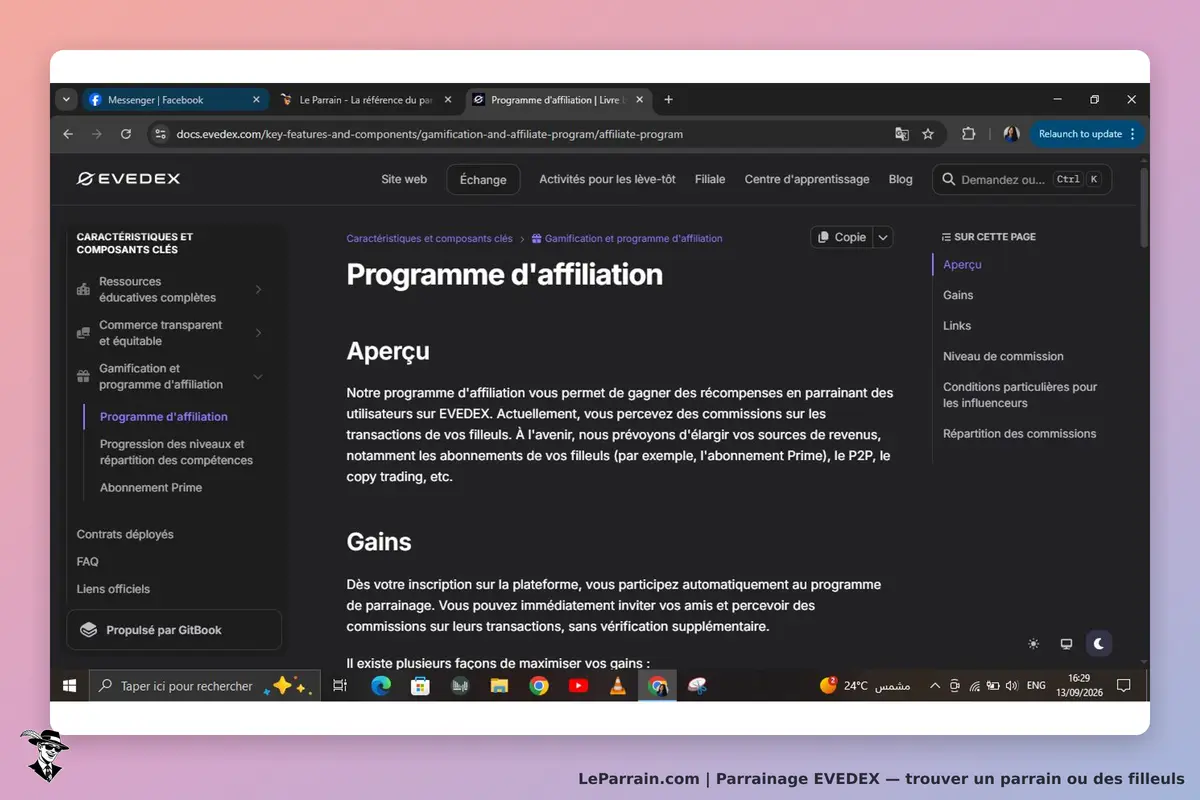Open the tab search arrow at the tab strip's left
The image size is (1200, 800).
pos(66,100)
